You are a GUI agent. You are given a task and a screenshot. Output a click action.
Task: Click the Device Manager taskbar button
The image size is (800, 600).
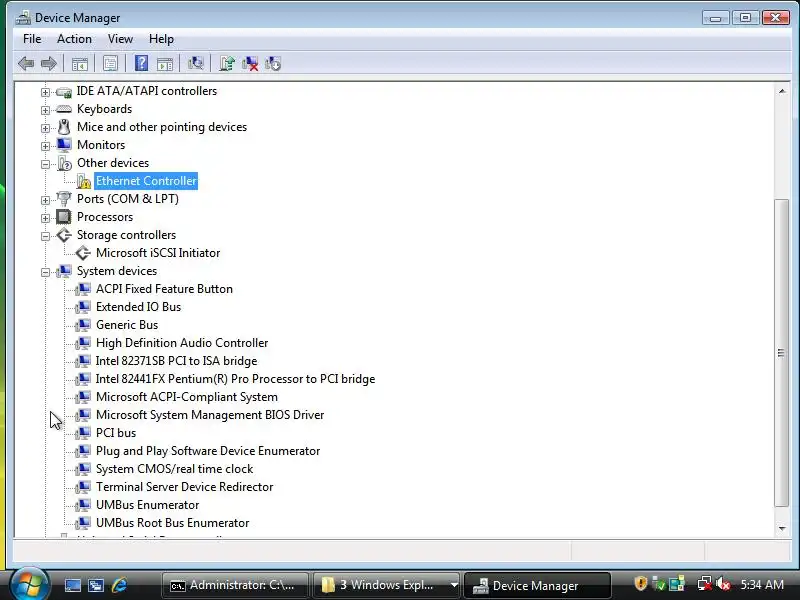(537, 585)
